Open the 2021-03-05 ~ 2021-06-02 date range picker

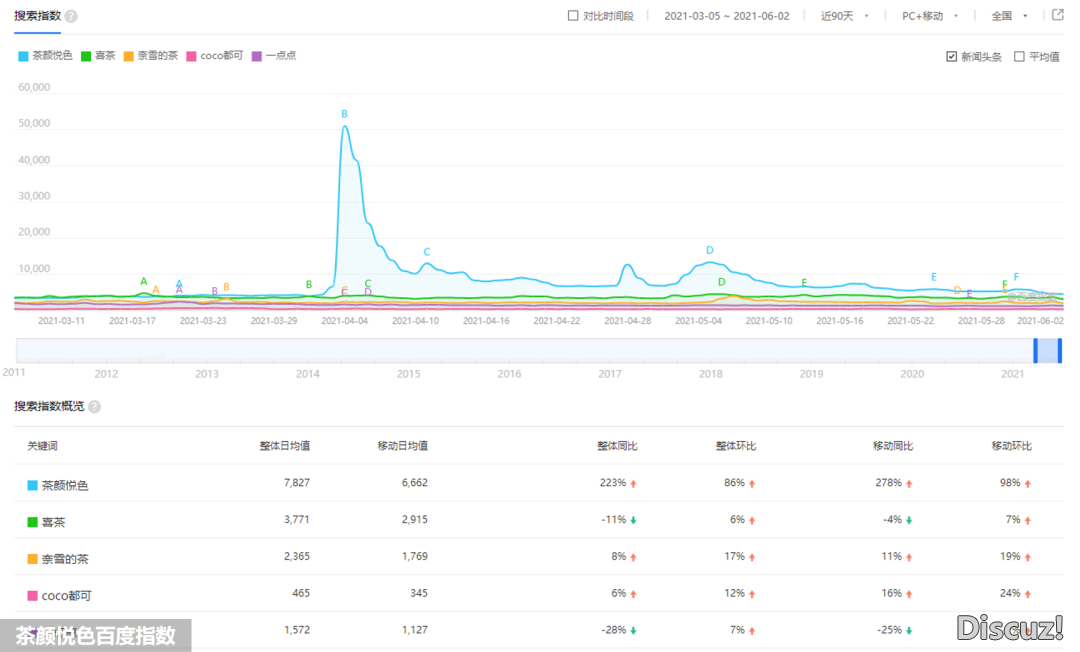point(727,16)
